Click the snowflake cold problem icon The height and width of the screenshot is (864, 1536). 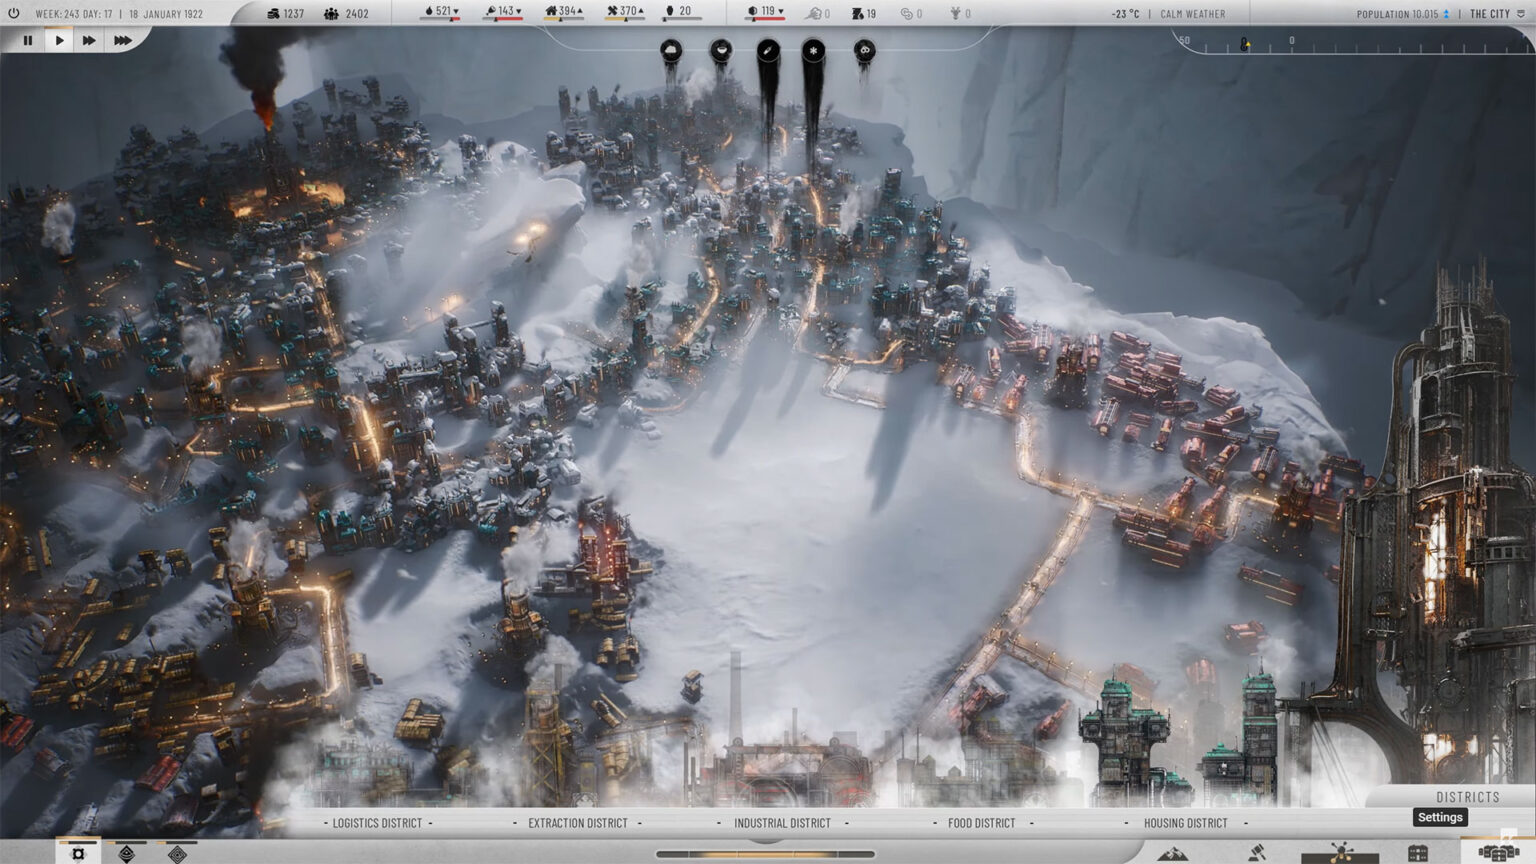click(x=814, y=50)
